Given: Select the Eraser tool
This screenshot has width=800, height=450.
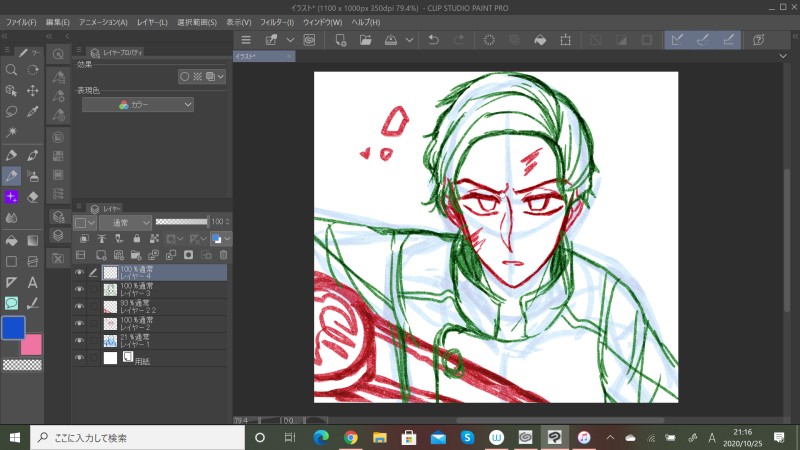Looking at the screenshot, I should point(33,197).
